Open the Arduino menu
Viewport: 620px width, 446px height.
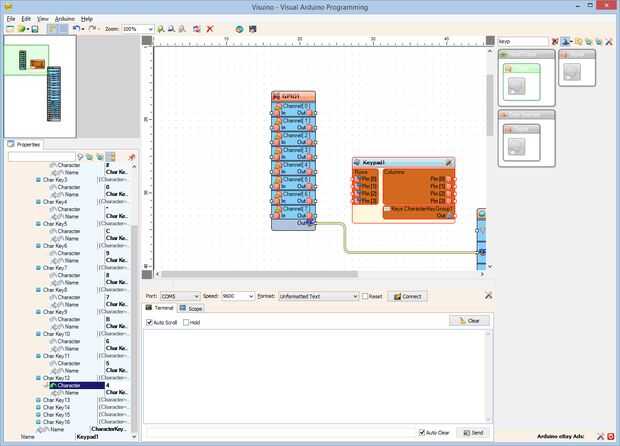(64, 19)
